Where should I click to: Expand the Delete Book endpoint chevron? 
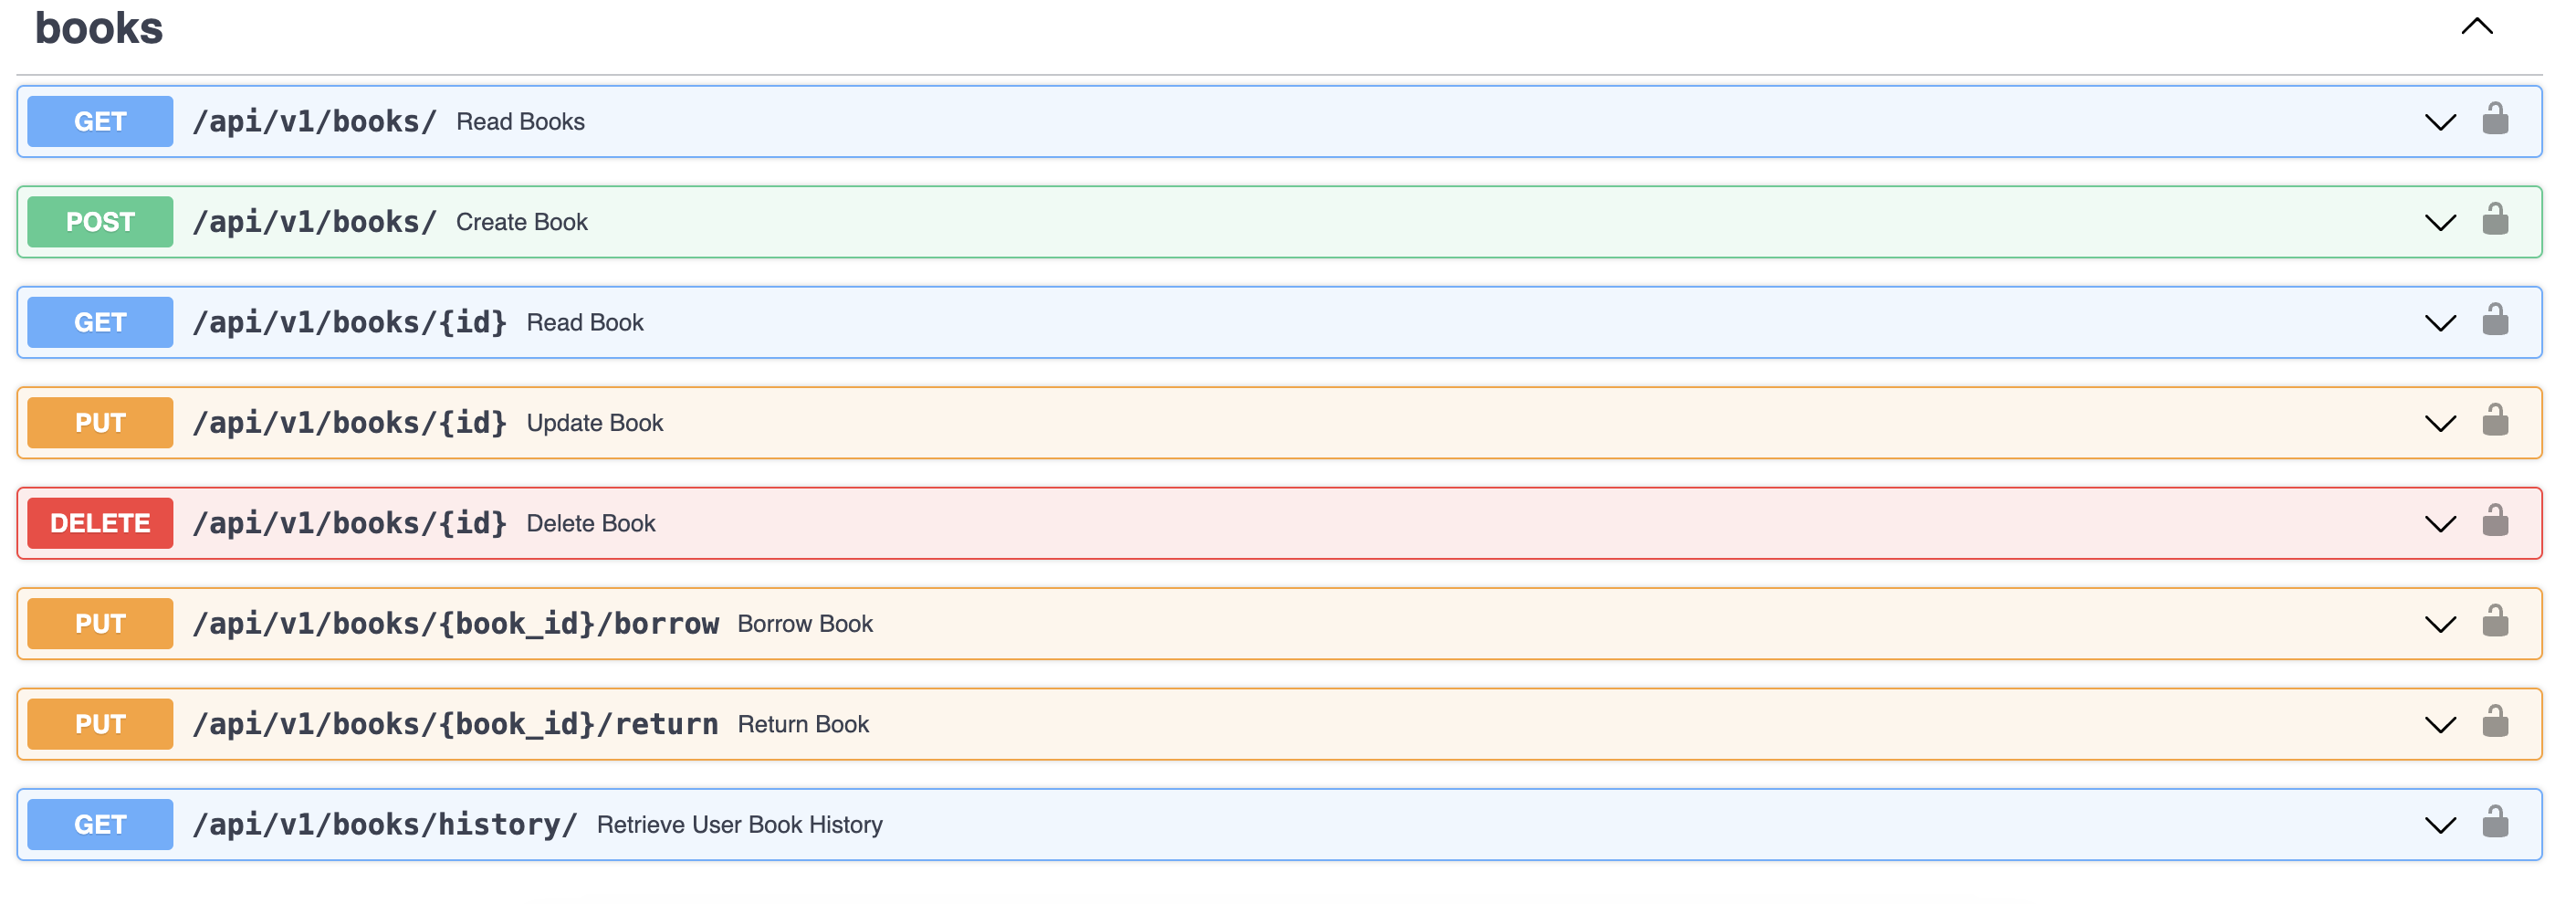(2440, 525)
